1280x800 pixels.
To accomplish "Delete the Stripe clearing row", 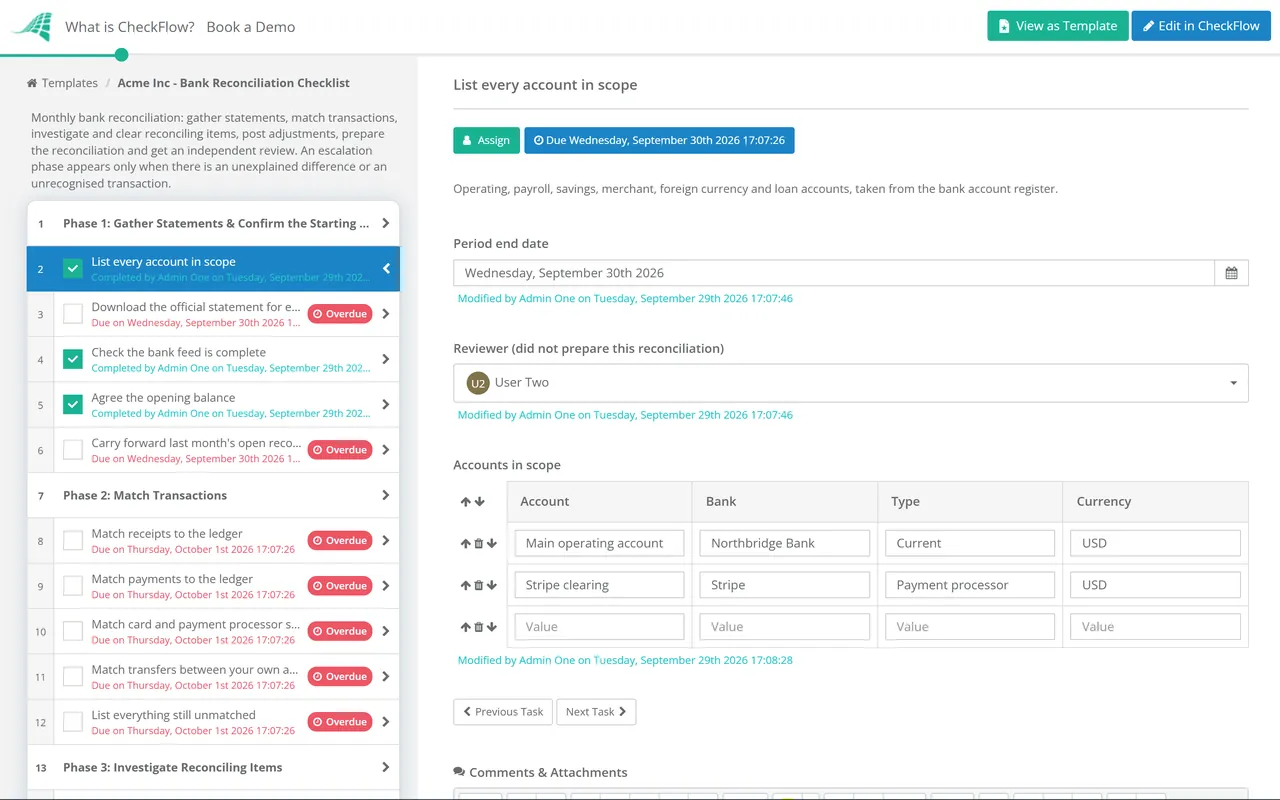I will (479, 586).
